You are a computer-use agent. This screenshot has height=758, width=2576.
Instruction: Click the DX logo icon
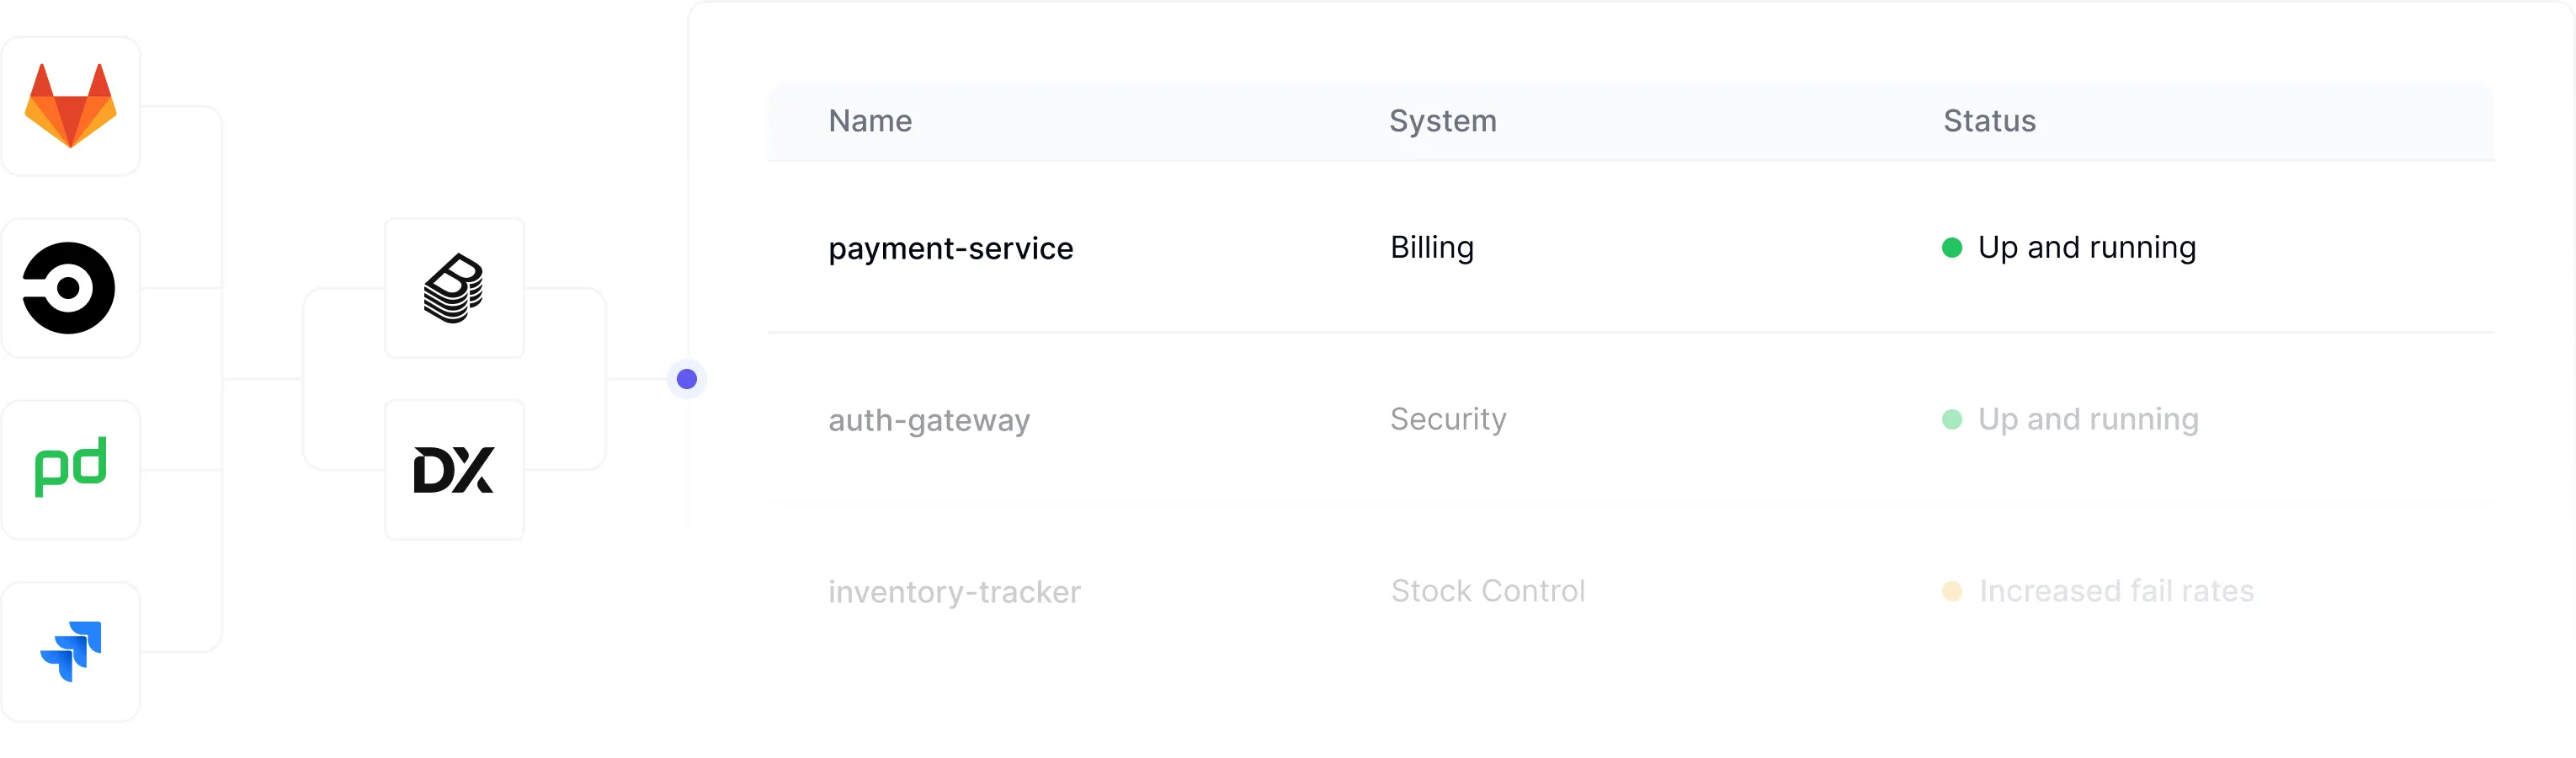point(454,470)
